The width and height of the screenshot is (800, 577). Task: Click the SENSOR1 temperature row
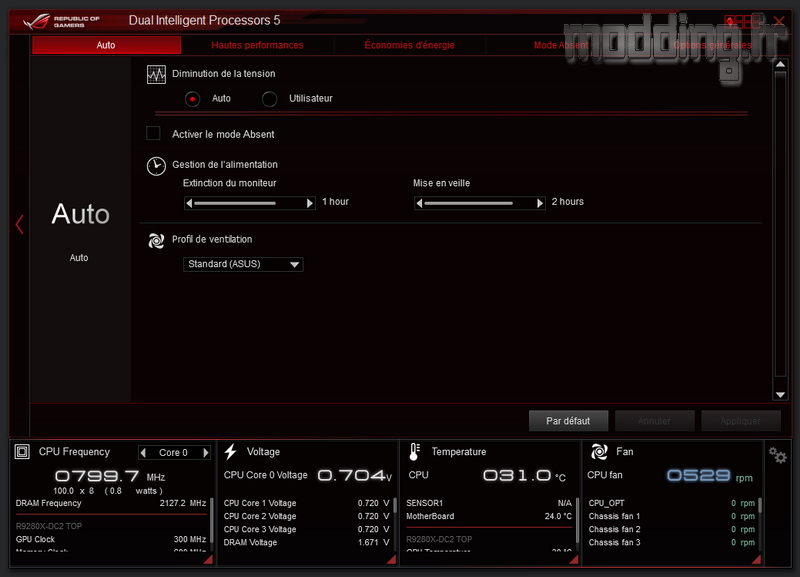click(x=489, y=503)
